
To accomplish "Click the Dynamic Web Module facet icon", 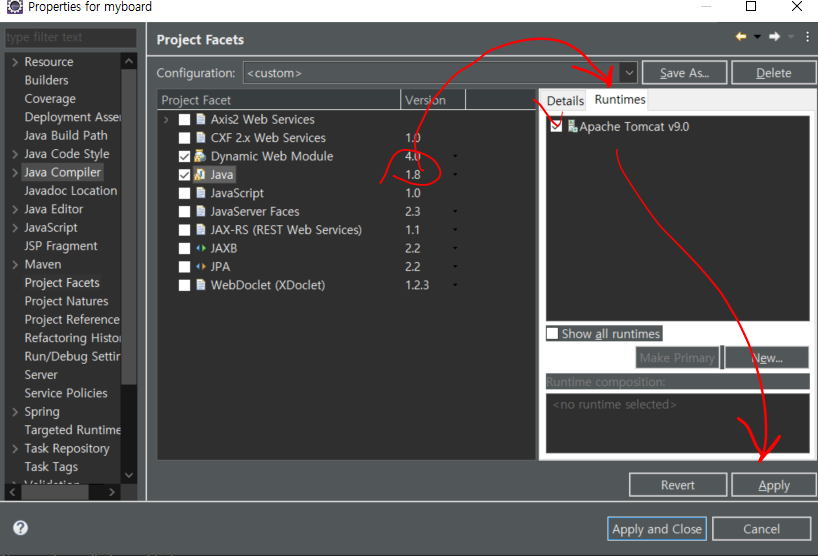I will click(x=200, y=156).
